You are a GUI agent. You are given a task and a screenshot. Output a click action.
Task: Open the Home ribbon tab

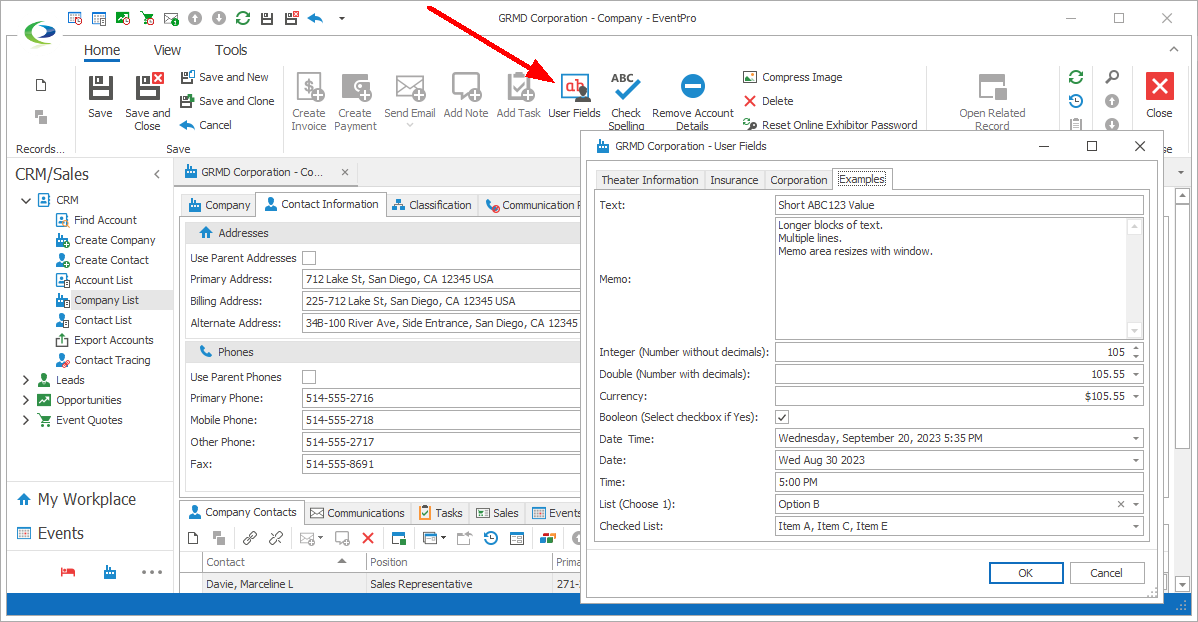[x=102, y=50]
